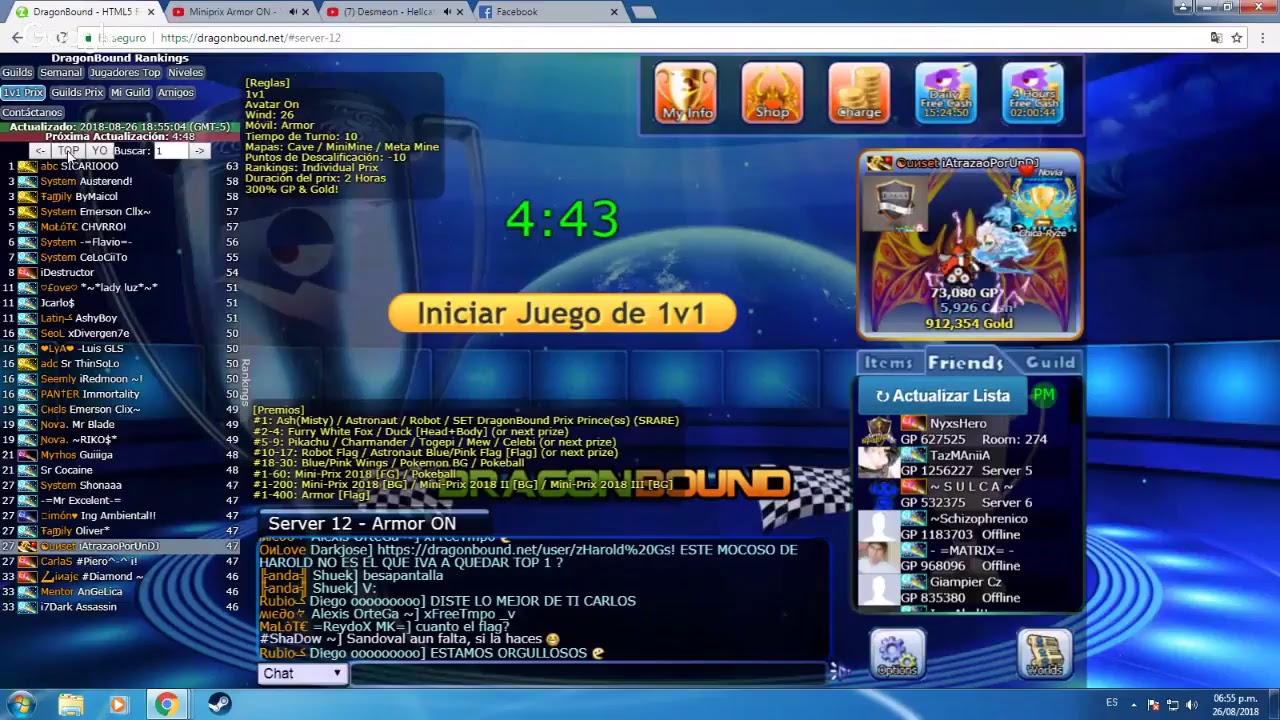Open Steam from the taskbar
This screenshot has height=720, width=1280.
point(219,704)
